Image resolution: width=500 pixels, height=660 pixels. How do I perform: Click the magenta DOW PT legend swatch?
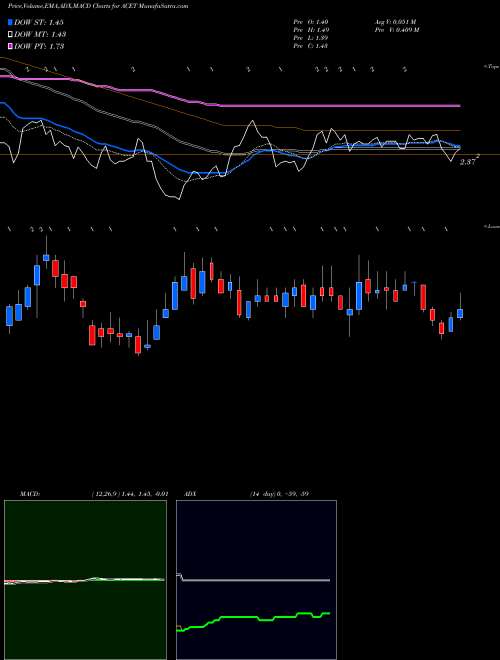(10, 46)
